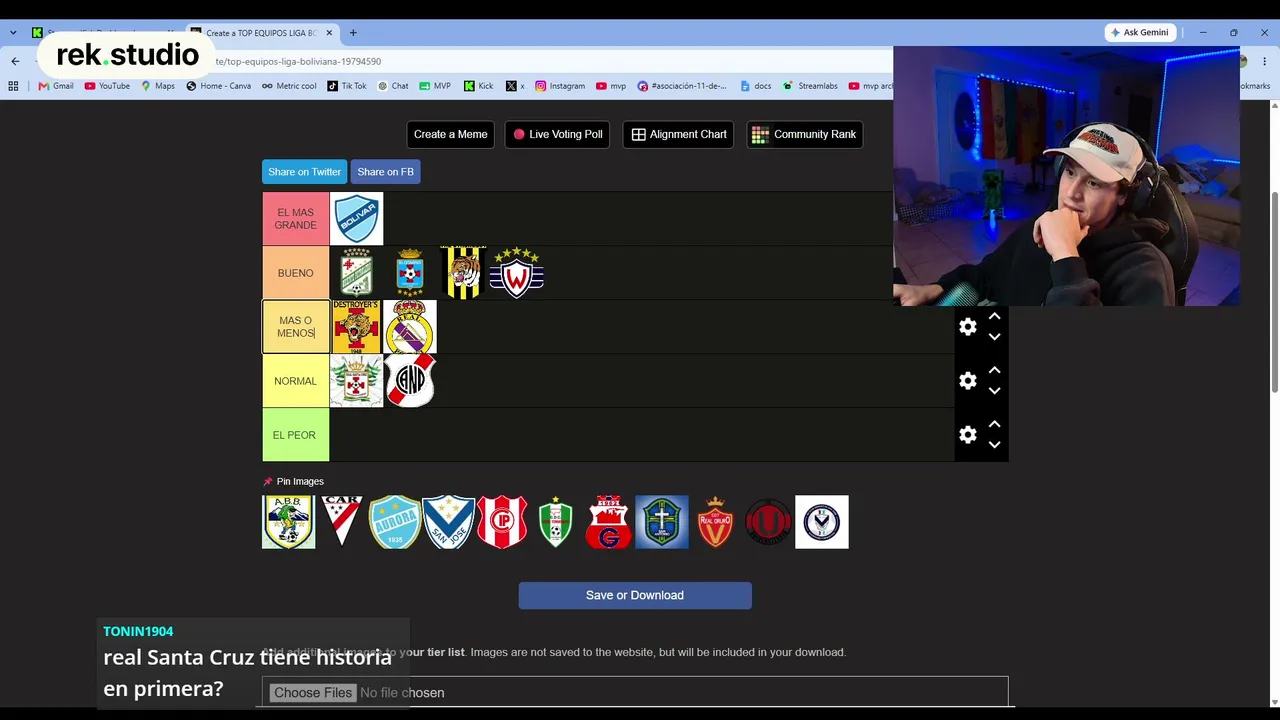
Task: Open the tab search dropdown arrow
Action: click(x=13, y=33)
